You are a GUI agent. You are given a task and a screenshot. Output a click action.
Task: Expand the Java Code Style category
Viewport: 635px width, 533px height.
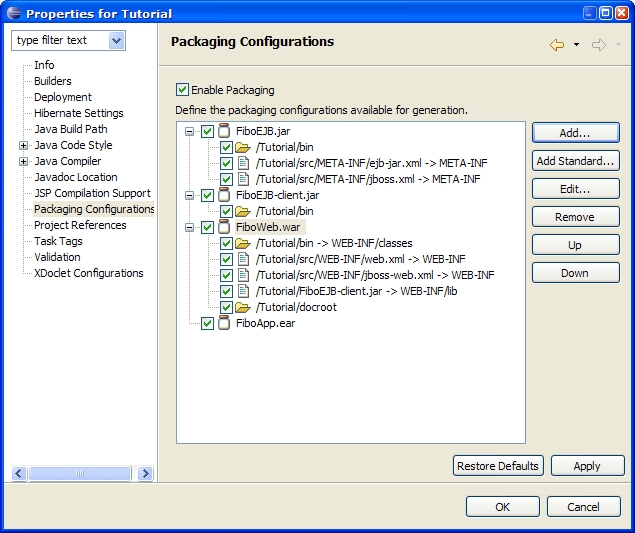23,145
